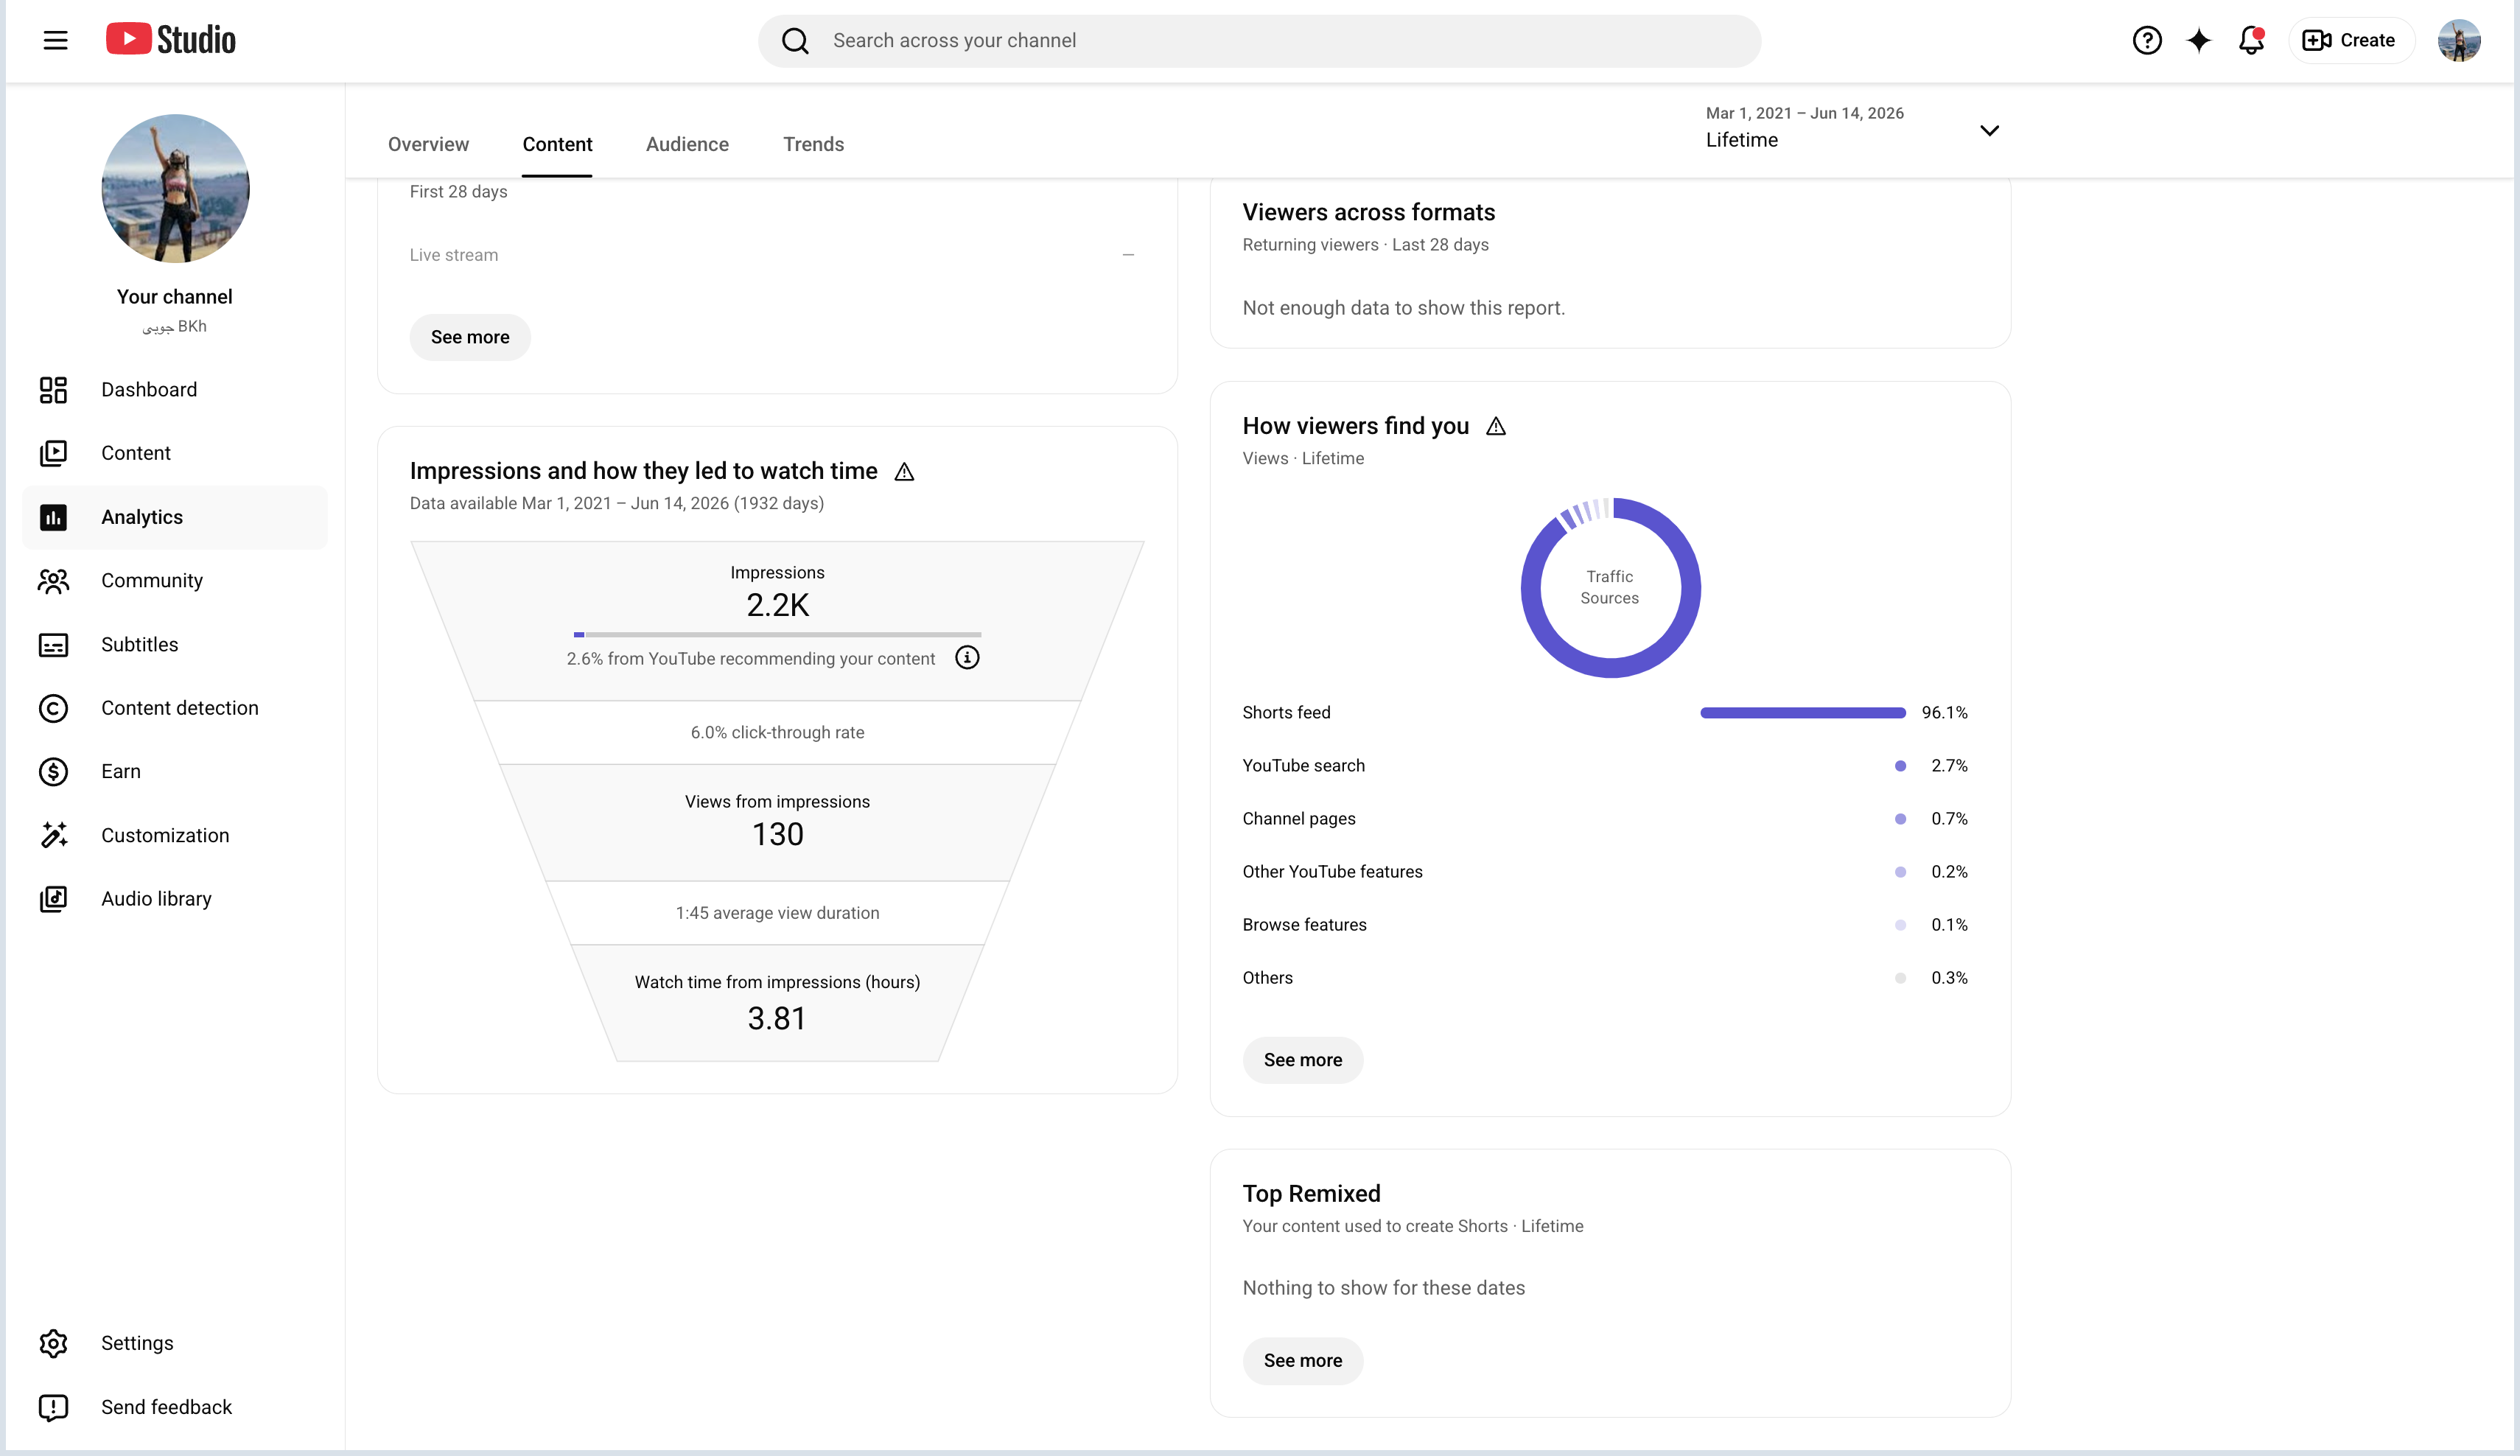Click the Traffic Sources donut chart
Image resolution: width=2520 pixels, height=1456 pixels.
[1610, 588]
